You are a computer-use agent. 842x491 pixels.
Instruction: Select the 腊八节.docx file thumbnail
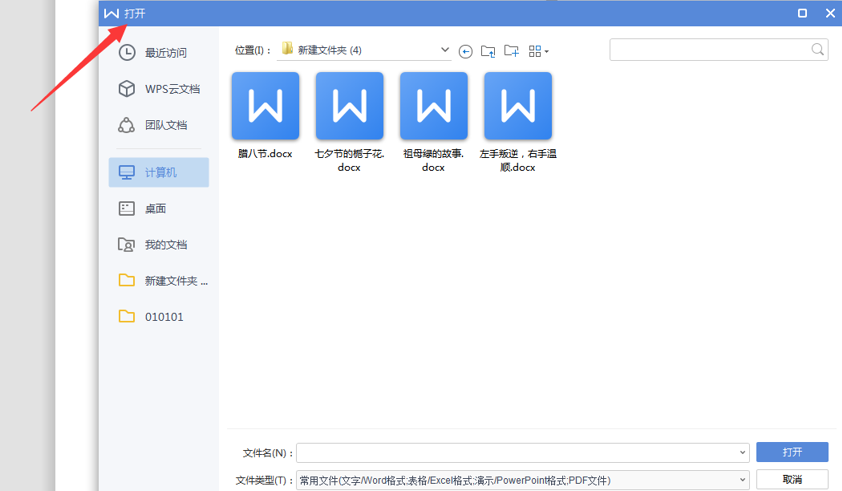[x=265, y=106]
